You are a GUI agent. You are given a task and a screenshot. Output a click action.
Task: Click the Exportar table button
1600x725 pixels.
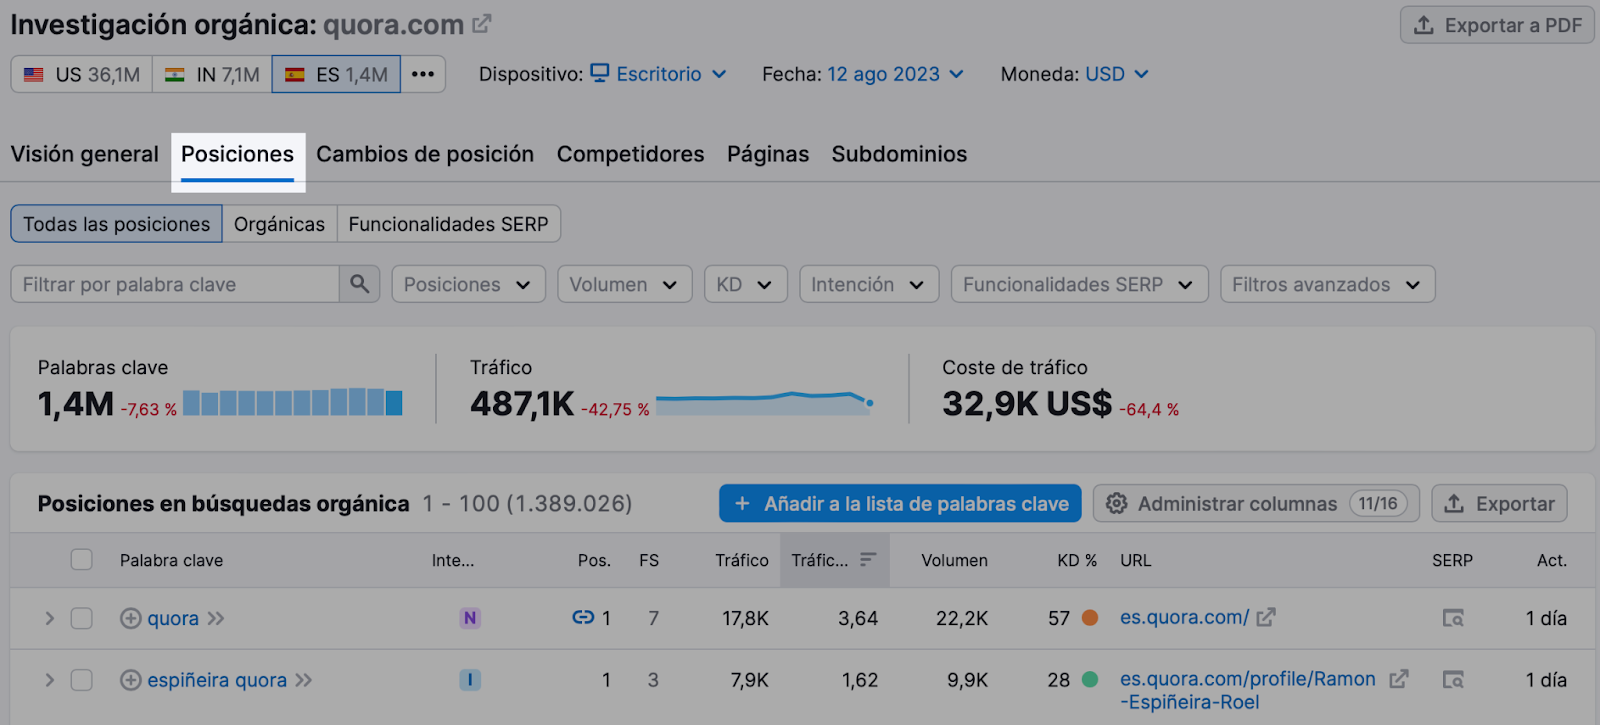click(x=1499, y=503)
